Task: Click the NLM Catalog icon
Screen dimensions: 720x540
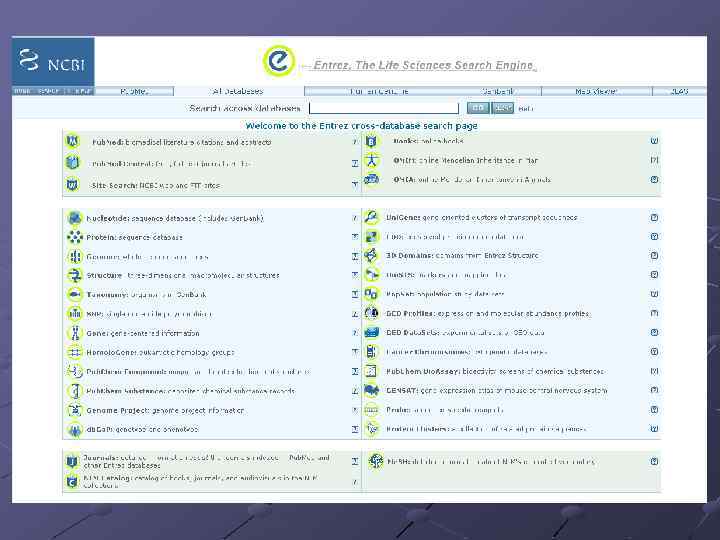Action: tap(72, 482)
